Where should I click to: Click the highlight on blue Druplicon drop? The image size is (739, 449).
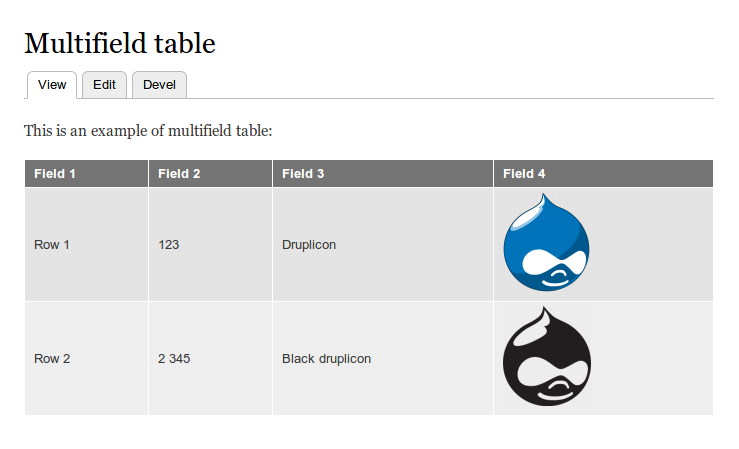tap(527, 218)
